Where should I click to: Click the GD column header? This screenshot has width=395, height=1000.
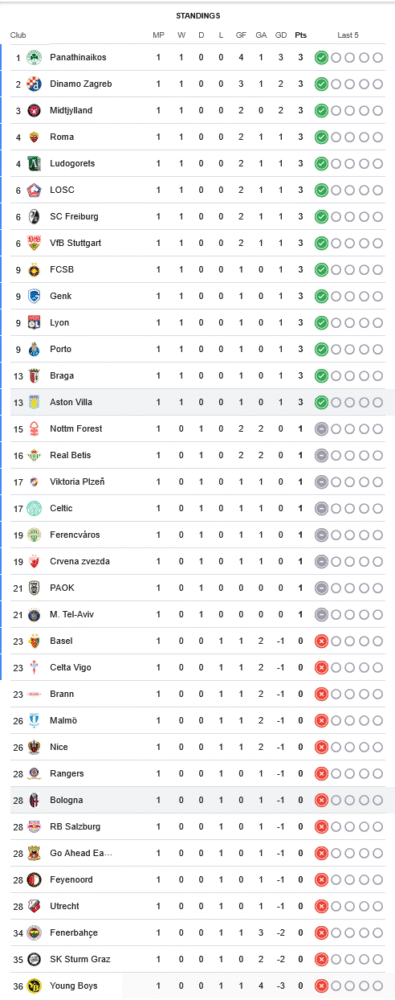281,35
